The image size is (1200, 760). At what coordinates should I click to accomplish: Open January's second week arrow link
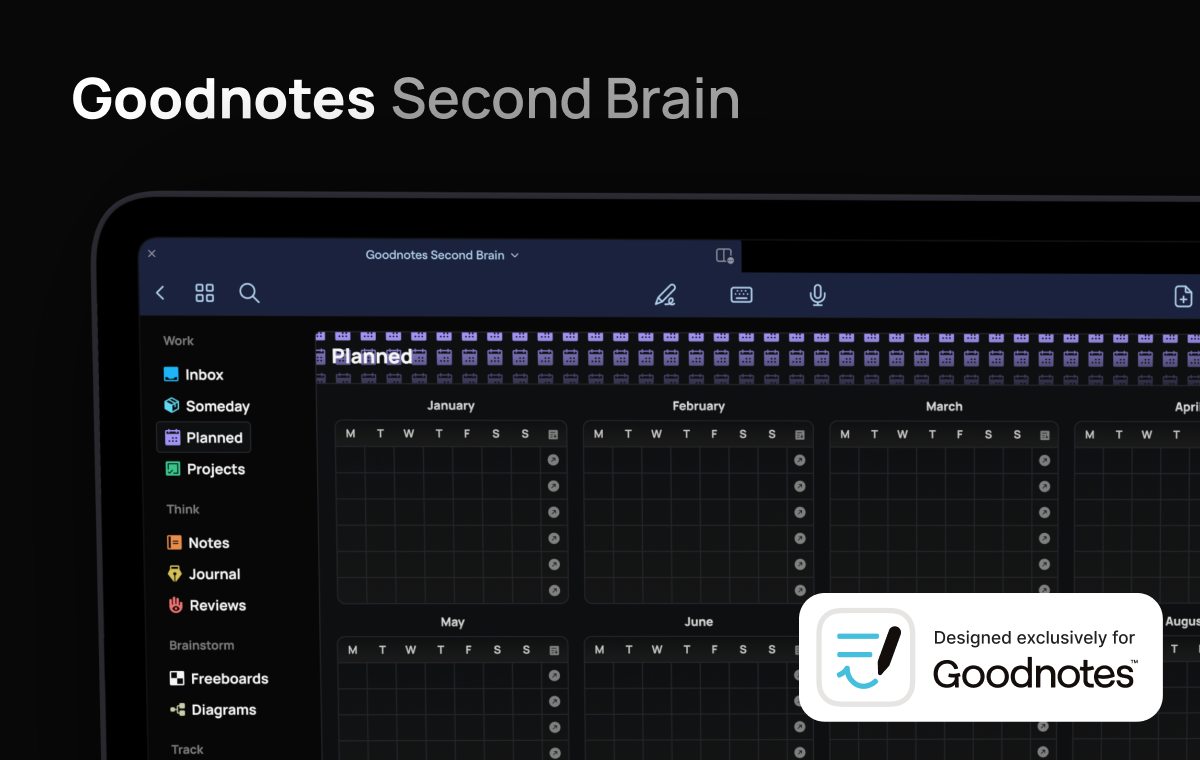coord(554,486)
